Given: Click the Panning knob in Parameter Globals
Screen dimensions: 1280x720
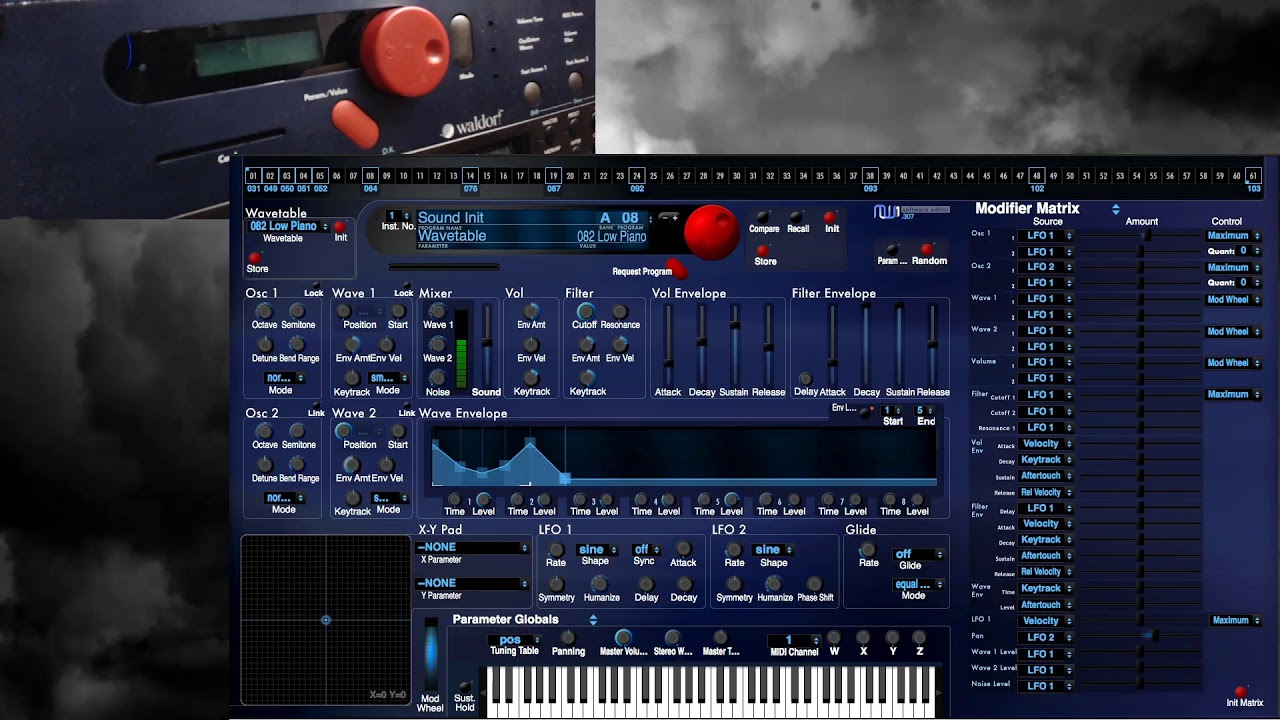Looking at the screenshot, I should point(568,637).
